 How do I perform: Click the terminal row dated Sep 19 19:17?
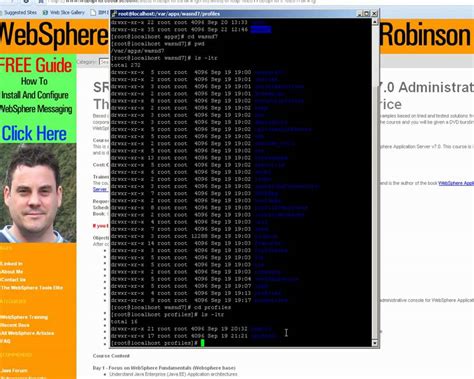(199, 300)
